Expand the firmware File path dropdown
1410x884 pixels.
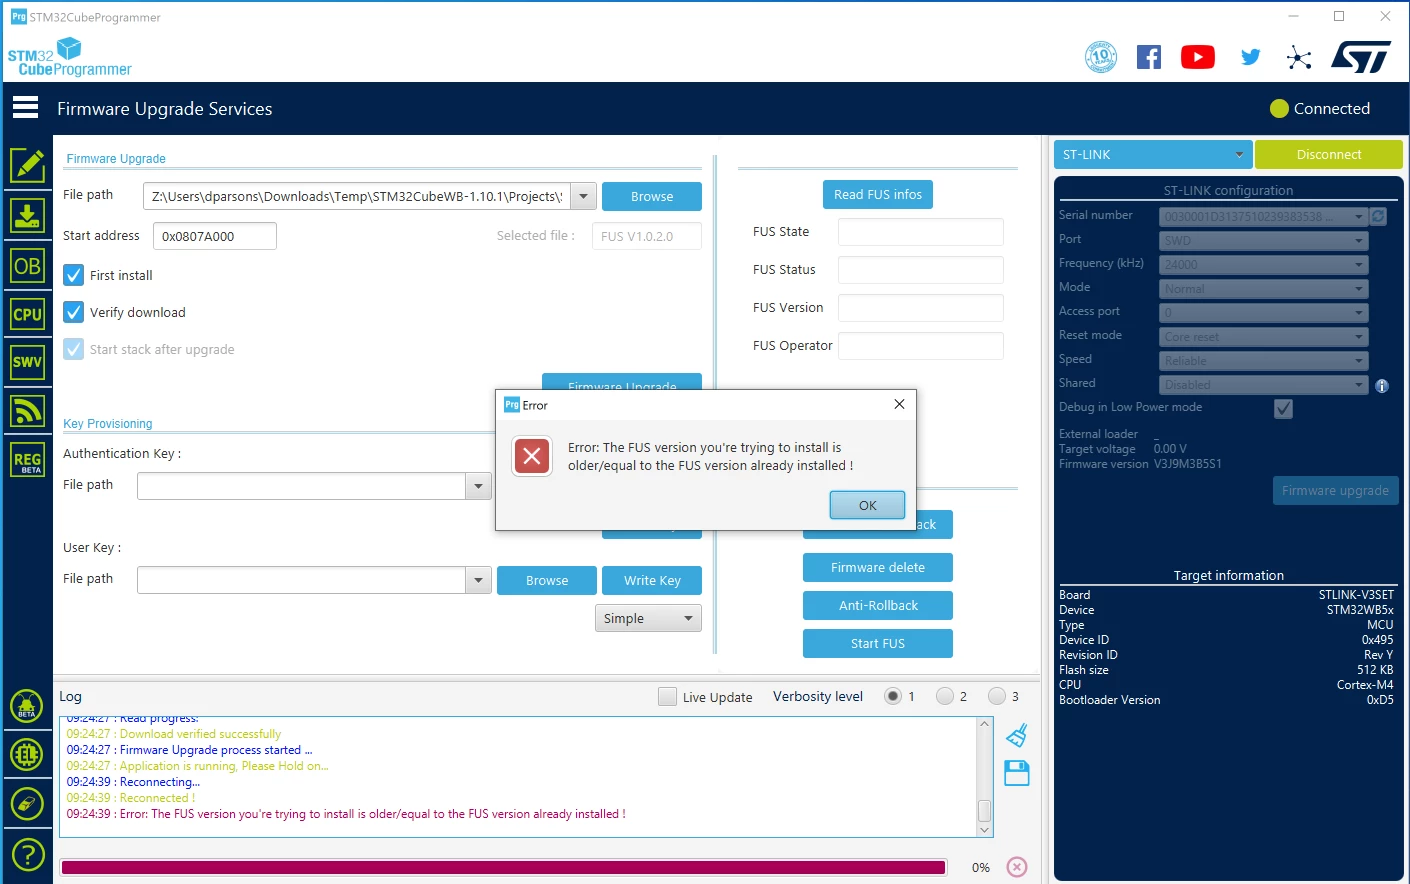click(x=584, y=196)
